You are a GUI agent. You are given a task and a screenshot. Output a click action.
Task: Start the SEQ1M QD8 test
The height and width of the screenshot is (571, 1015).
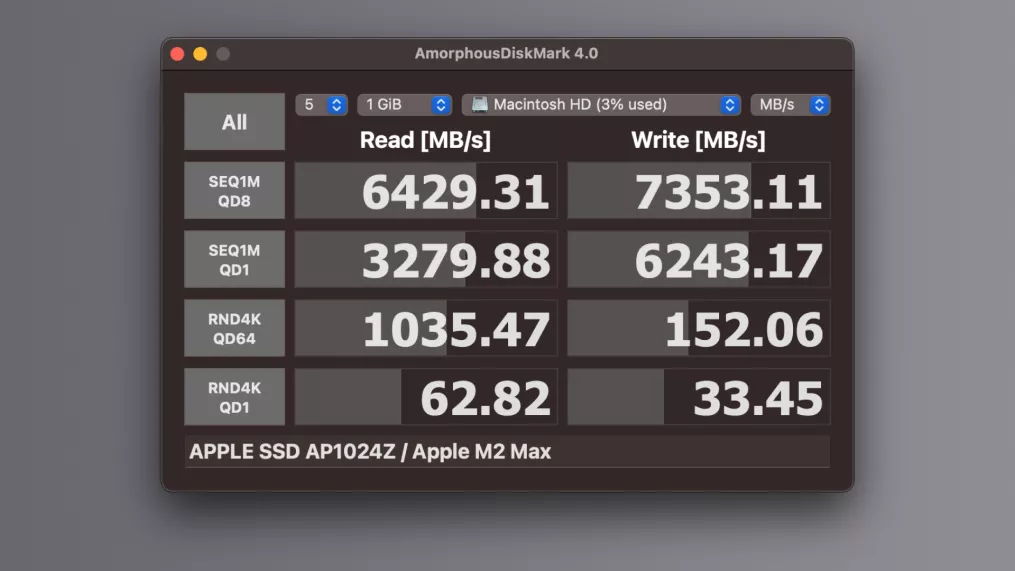tap(234, 191)
